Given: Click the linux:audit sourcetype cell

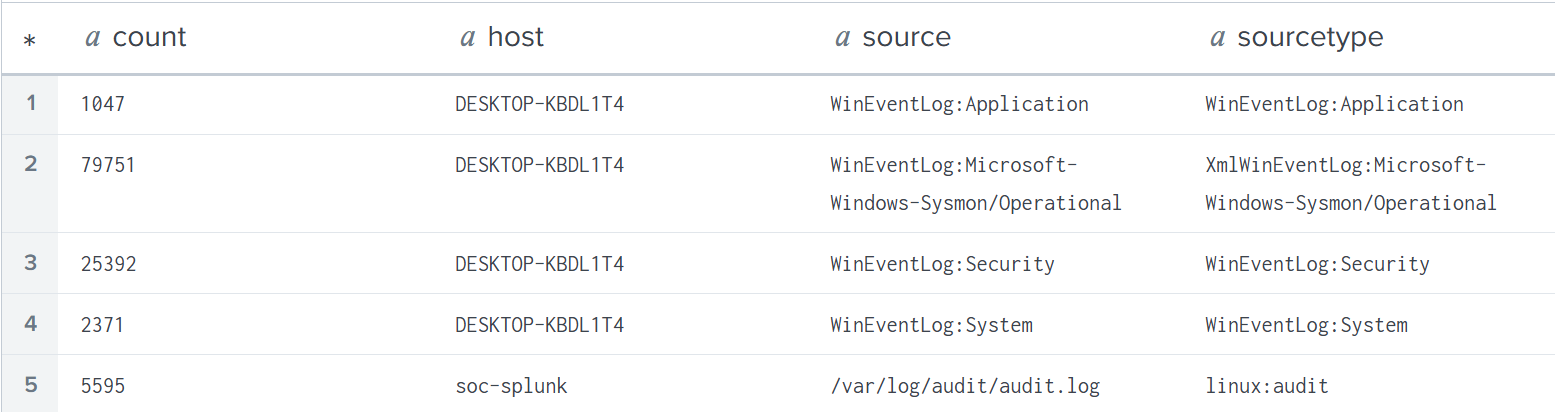Looking at the screenshot, I should click(1267, 386).
